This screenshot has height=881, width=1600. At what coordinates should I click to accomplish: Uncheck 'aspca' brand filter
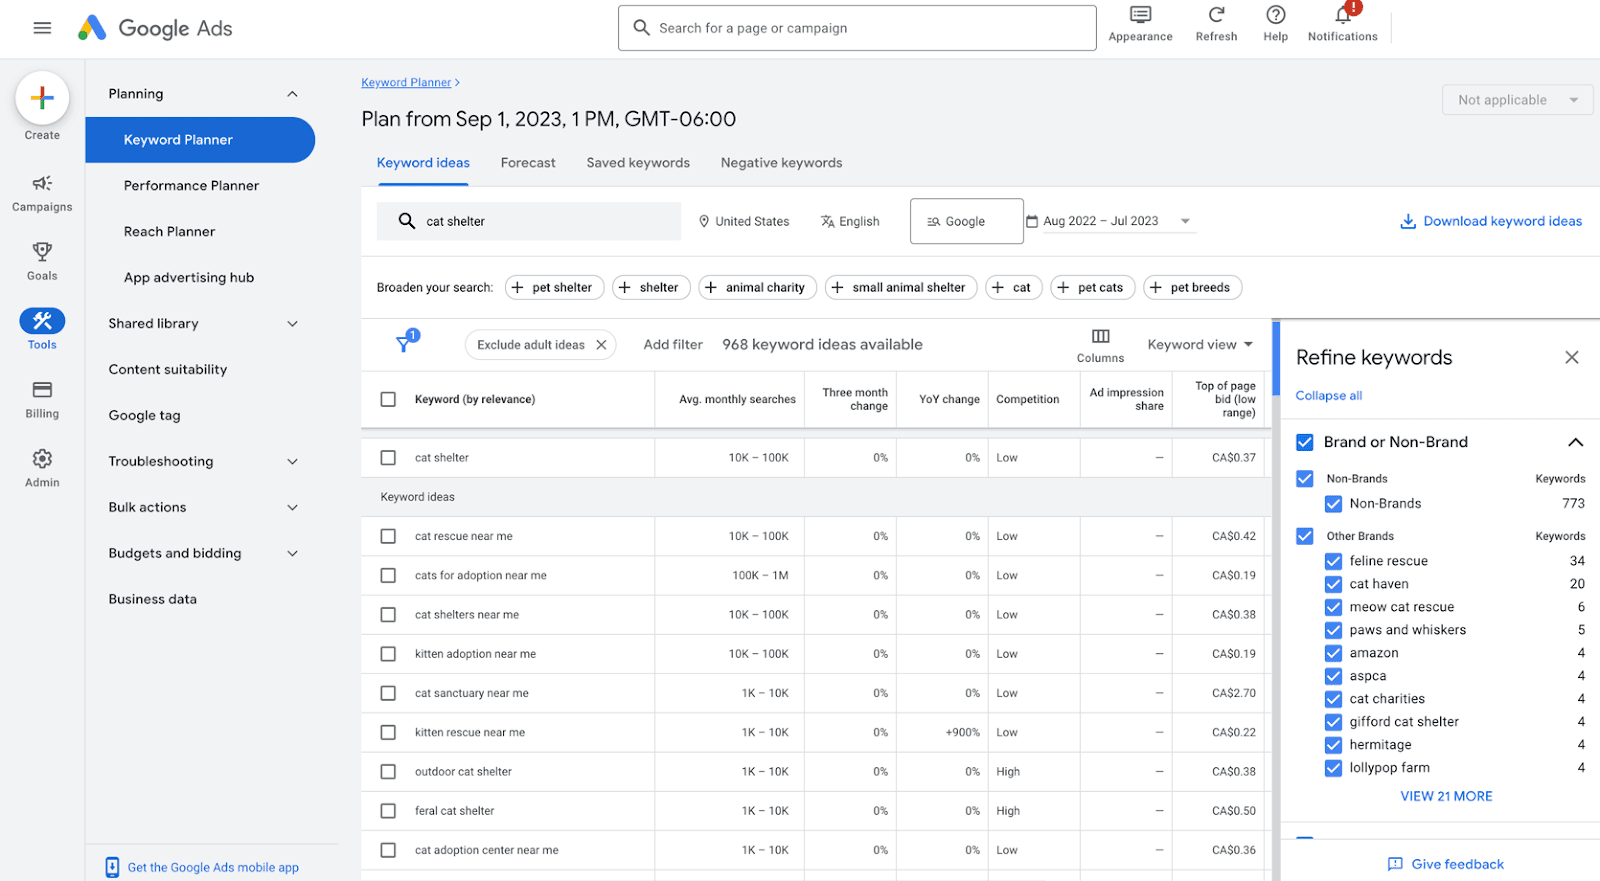coord(1333,676)
